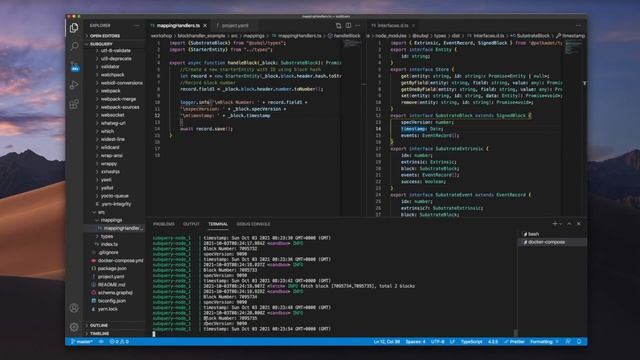This screenshot has width=640, height=360.
Task: Open the Search view in activity bar
Action: (74, 46)
